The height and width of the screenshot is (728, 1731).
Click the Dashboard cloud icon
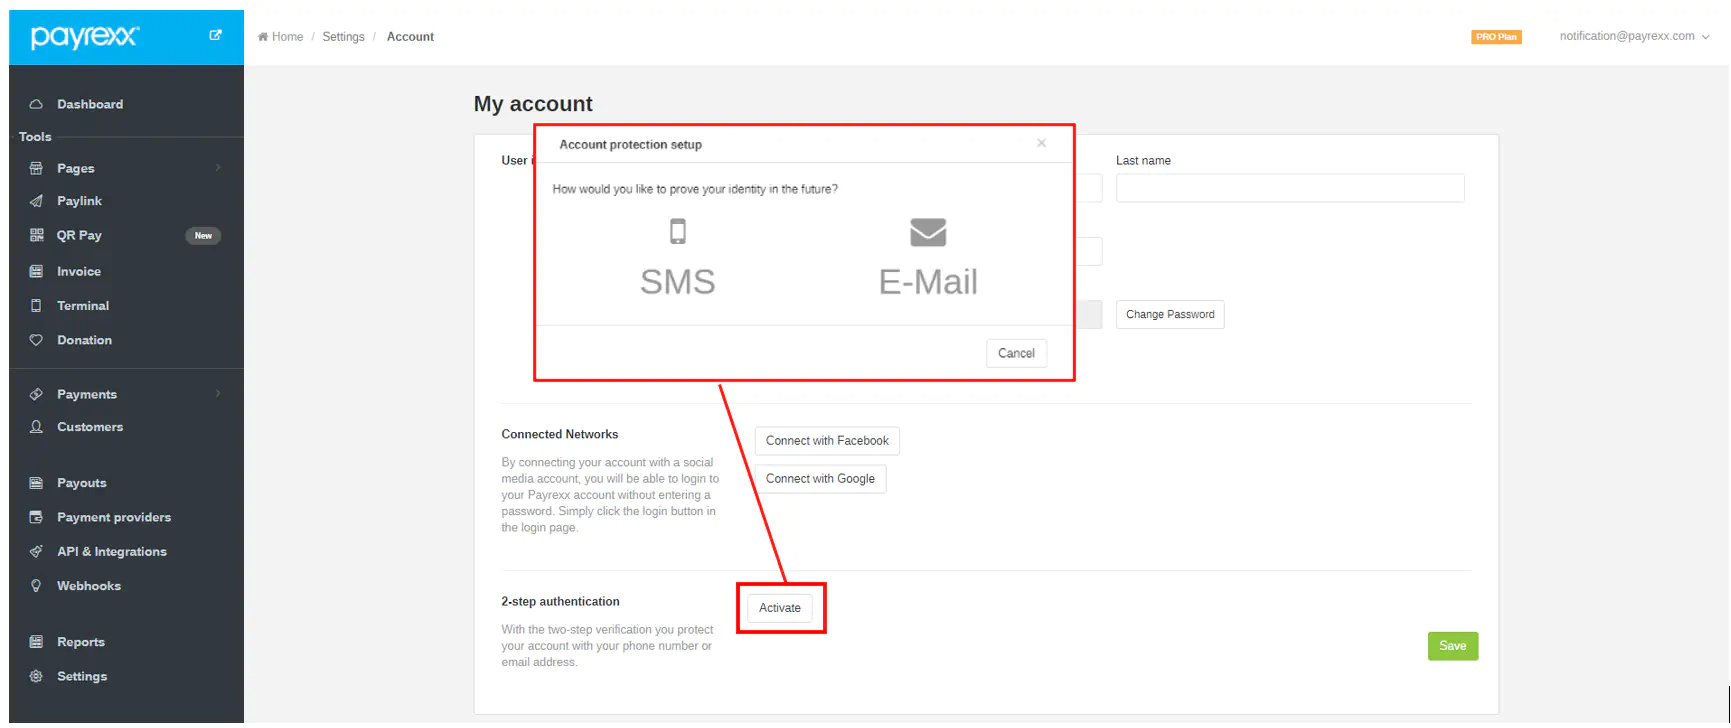[x=36, y=104]
